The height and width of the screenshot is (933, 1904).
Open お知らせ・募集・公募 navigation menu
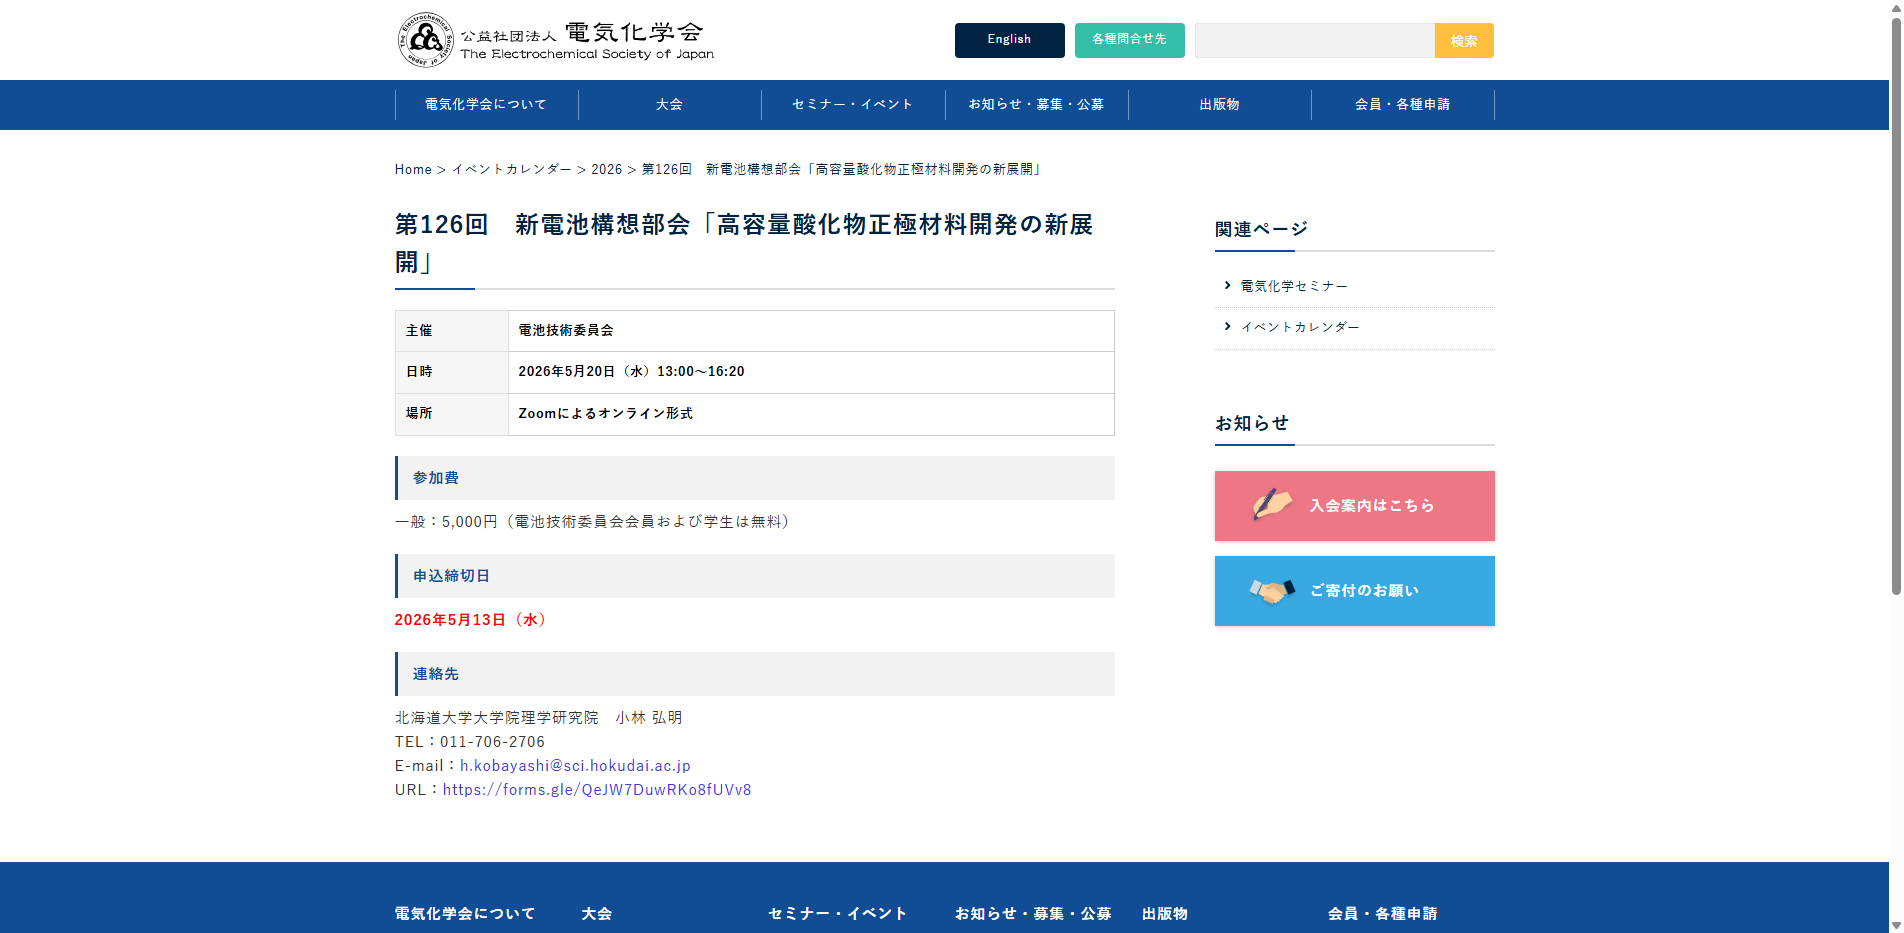(x=1036, y=105)
